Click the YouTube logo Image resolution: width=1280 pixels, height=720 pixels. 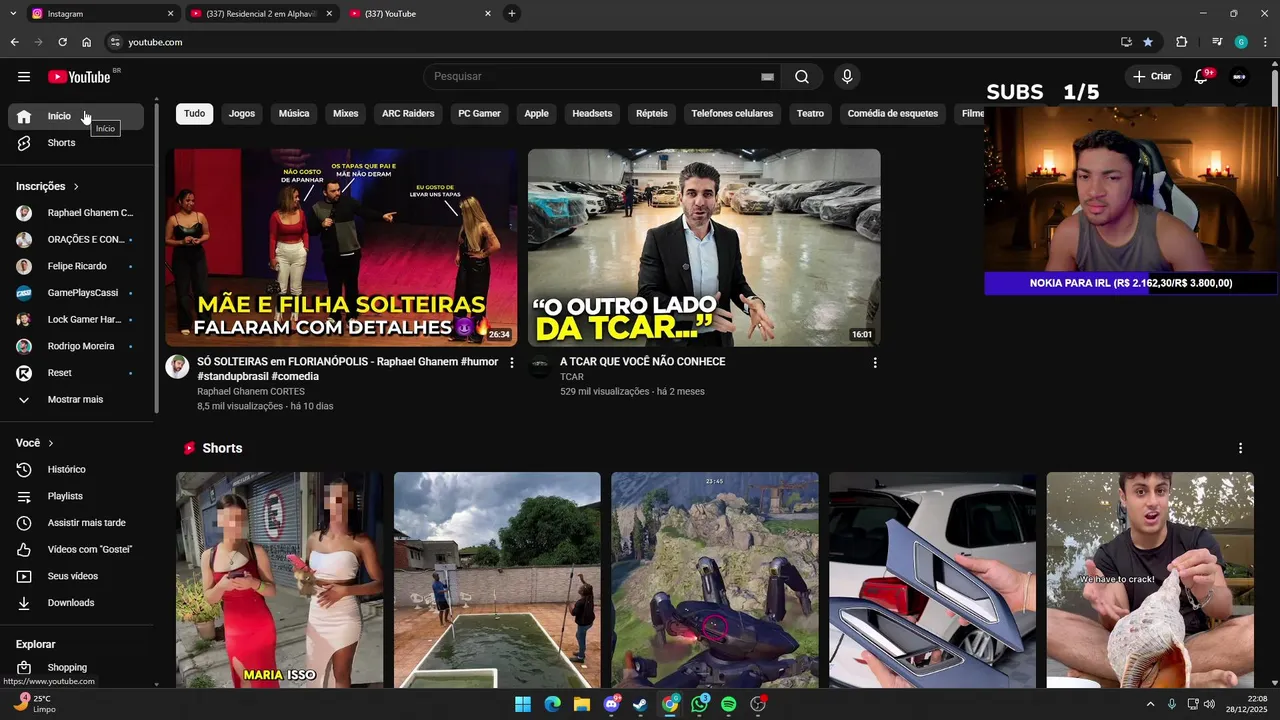coord(79,77)
